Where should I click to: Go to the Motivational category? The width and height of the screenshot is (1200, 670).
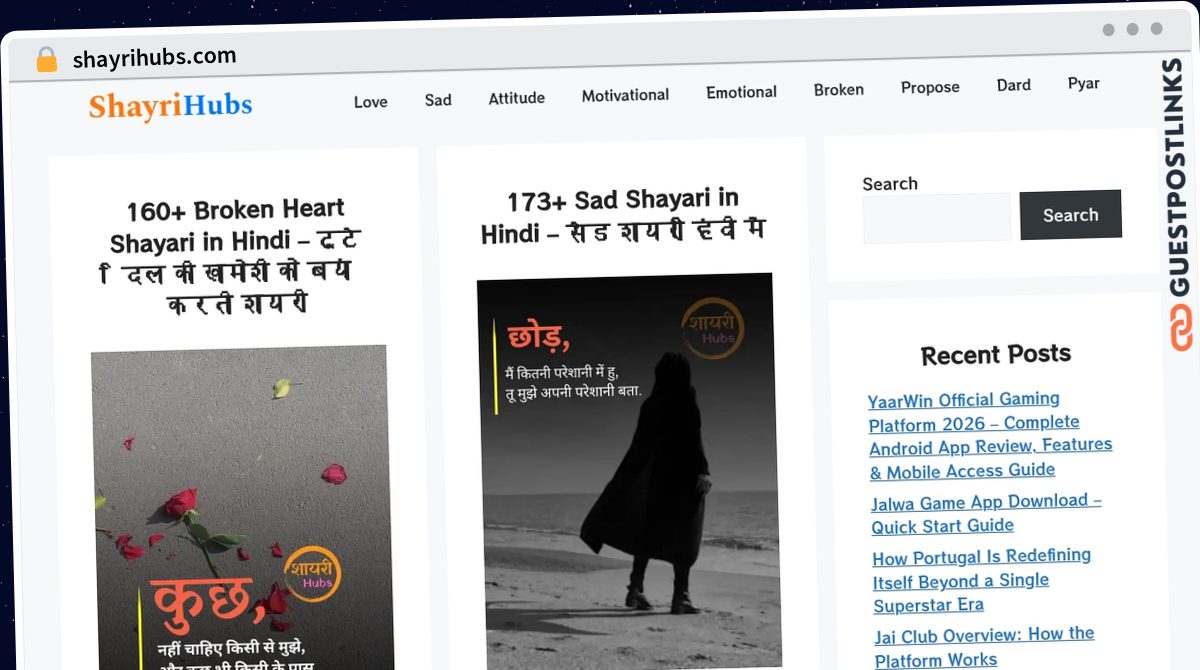625,95
